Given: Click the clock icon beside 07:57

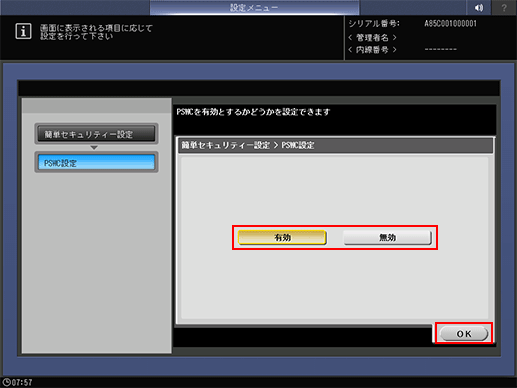Looking at the screenshot, I should coord(6,382).
